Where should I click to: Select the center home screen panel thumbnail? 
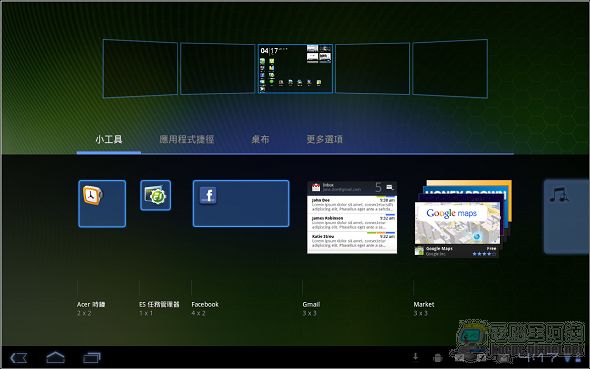click(x=295, y=69)
